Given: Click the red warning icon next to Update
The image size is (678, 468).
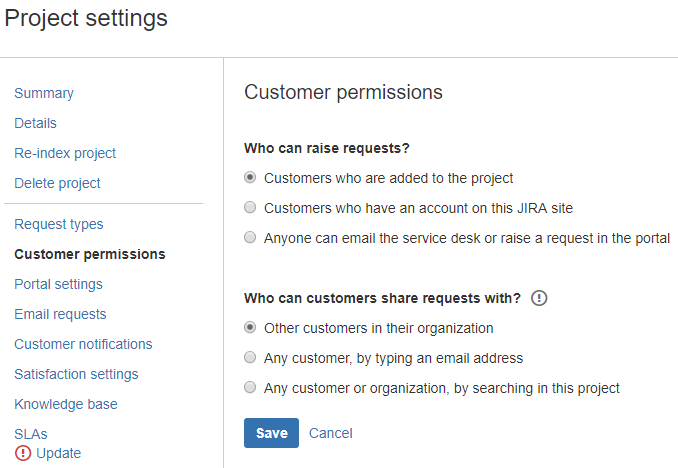Looking at the screenshot, I should tap(23, 453).
